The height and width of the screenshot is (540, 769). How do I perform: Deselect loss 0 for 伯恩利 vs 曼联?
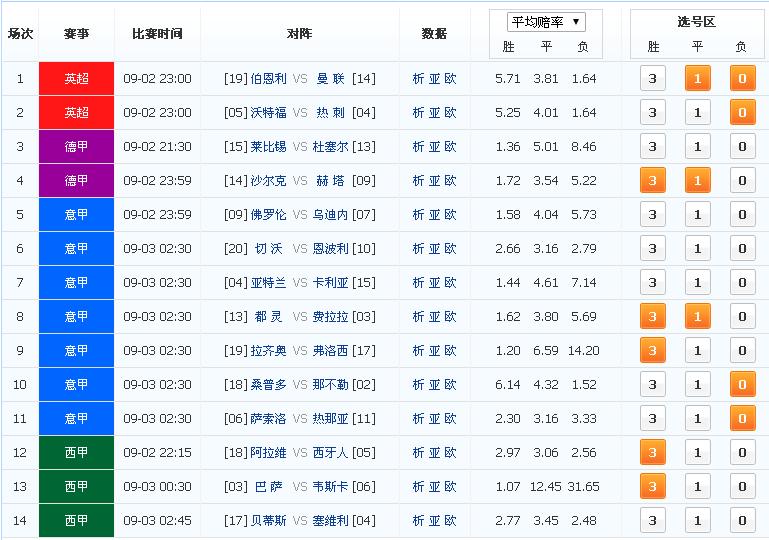coord(743,78)
